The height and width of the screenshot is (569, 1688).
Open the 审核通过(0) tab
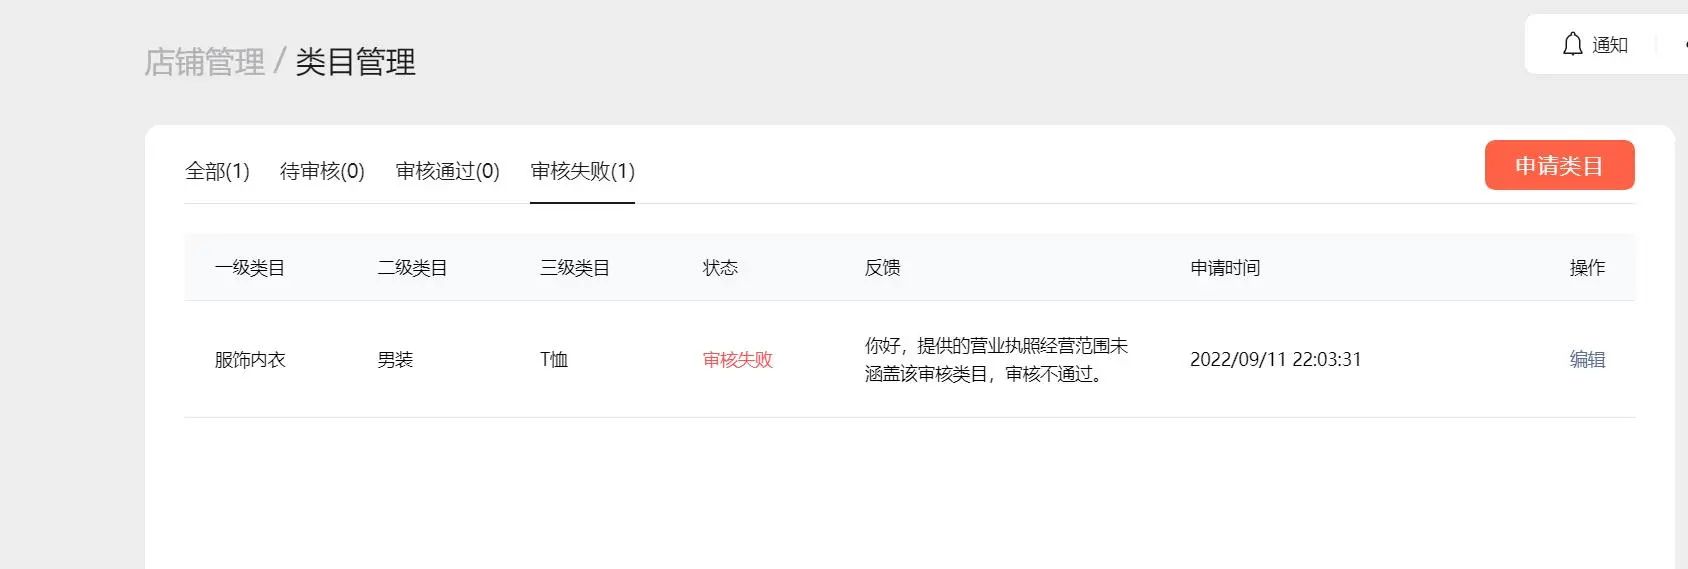pyautogui.click(x=447, y=171)
